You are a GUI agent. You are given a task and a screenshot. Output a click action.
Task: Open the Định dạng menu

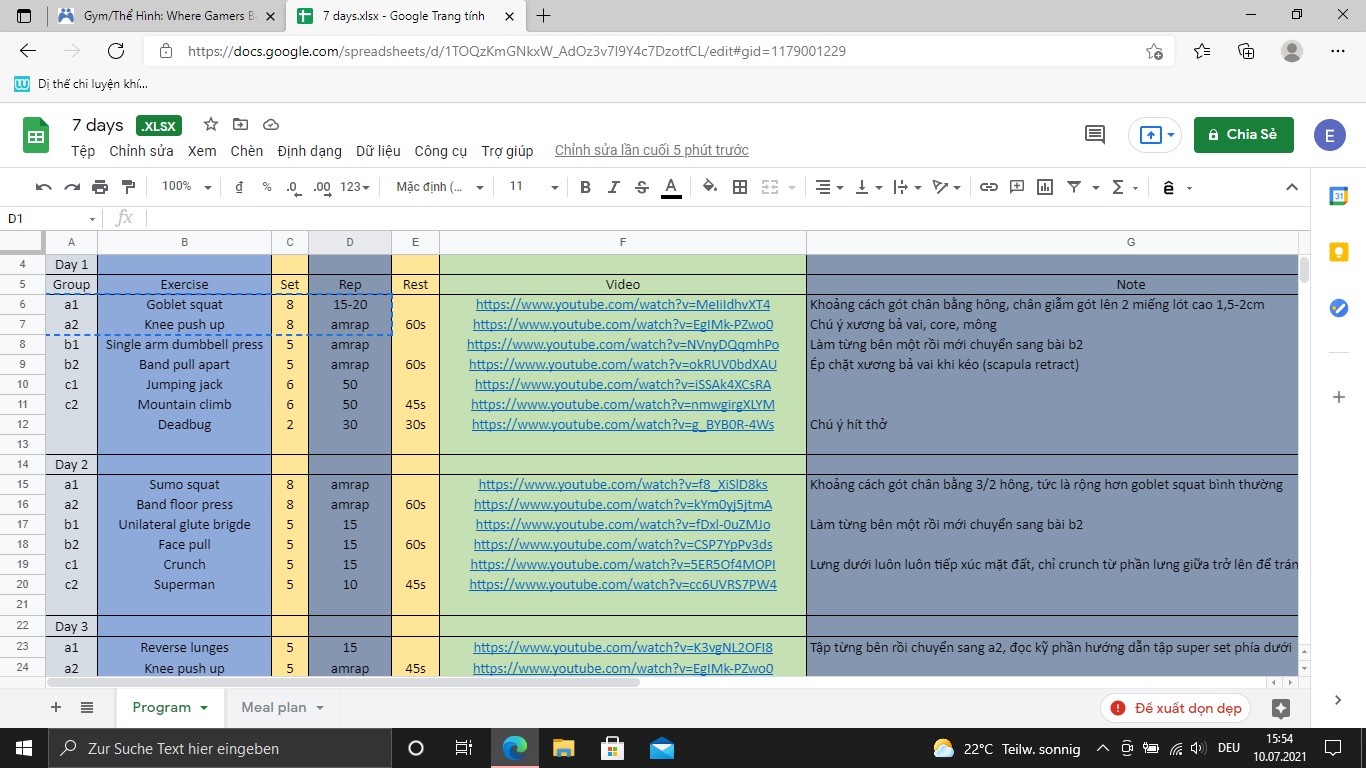(x=309, y=150)
